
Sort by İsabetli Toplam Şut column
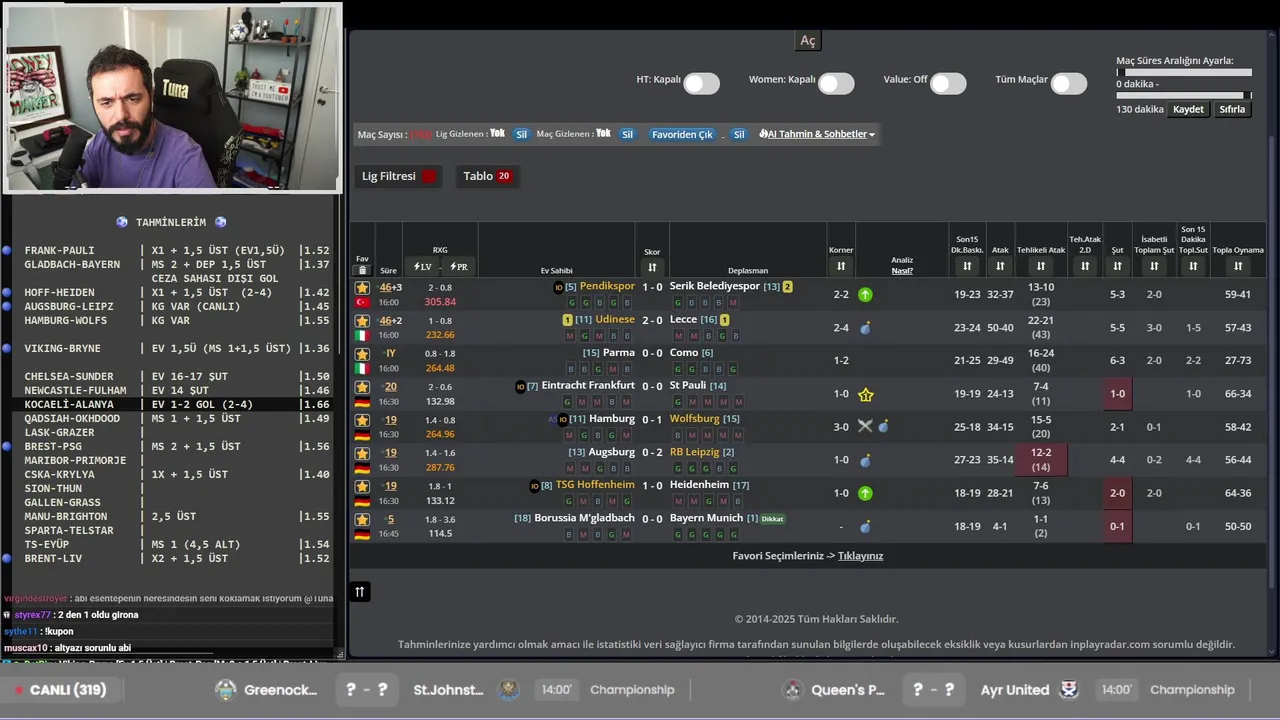point(1154,266)
